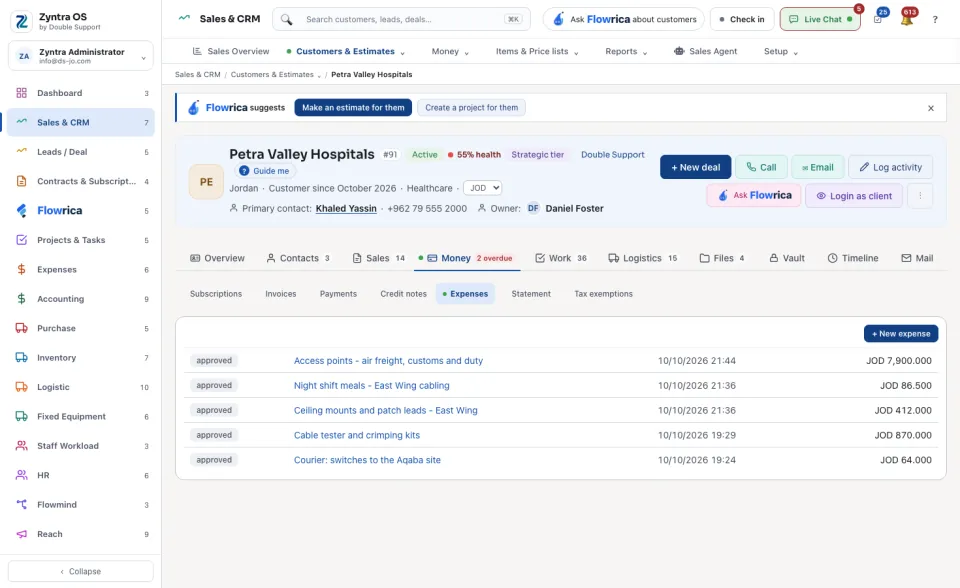Click the DF owner avatar
Viewport: 960px width, 588px height.
tap(533, 208)
